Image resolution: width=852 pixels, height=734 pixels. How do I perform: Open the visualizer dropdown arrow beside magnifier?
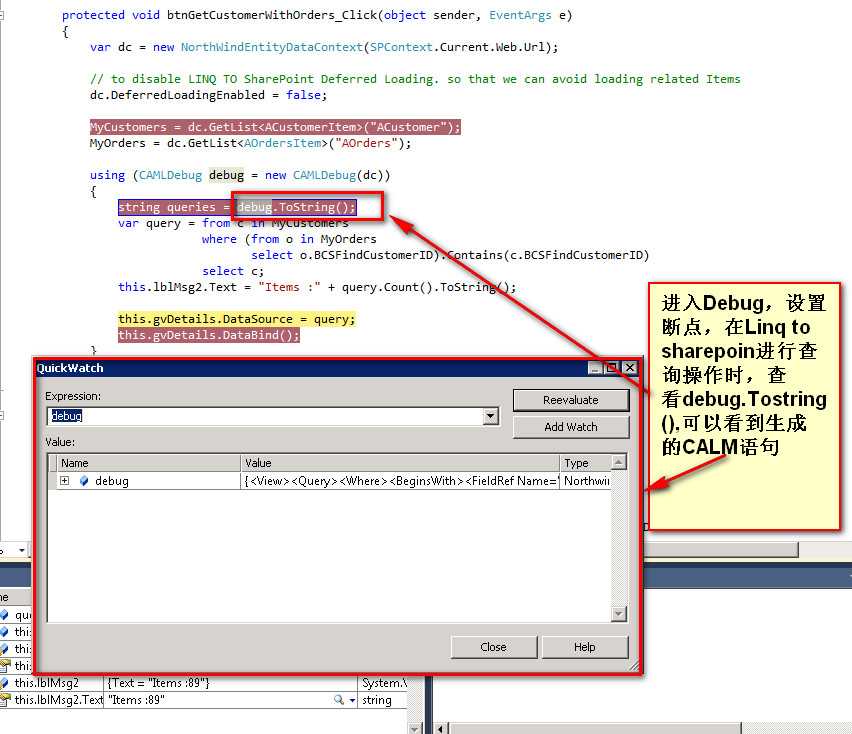[352, 700]
